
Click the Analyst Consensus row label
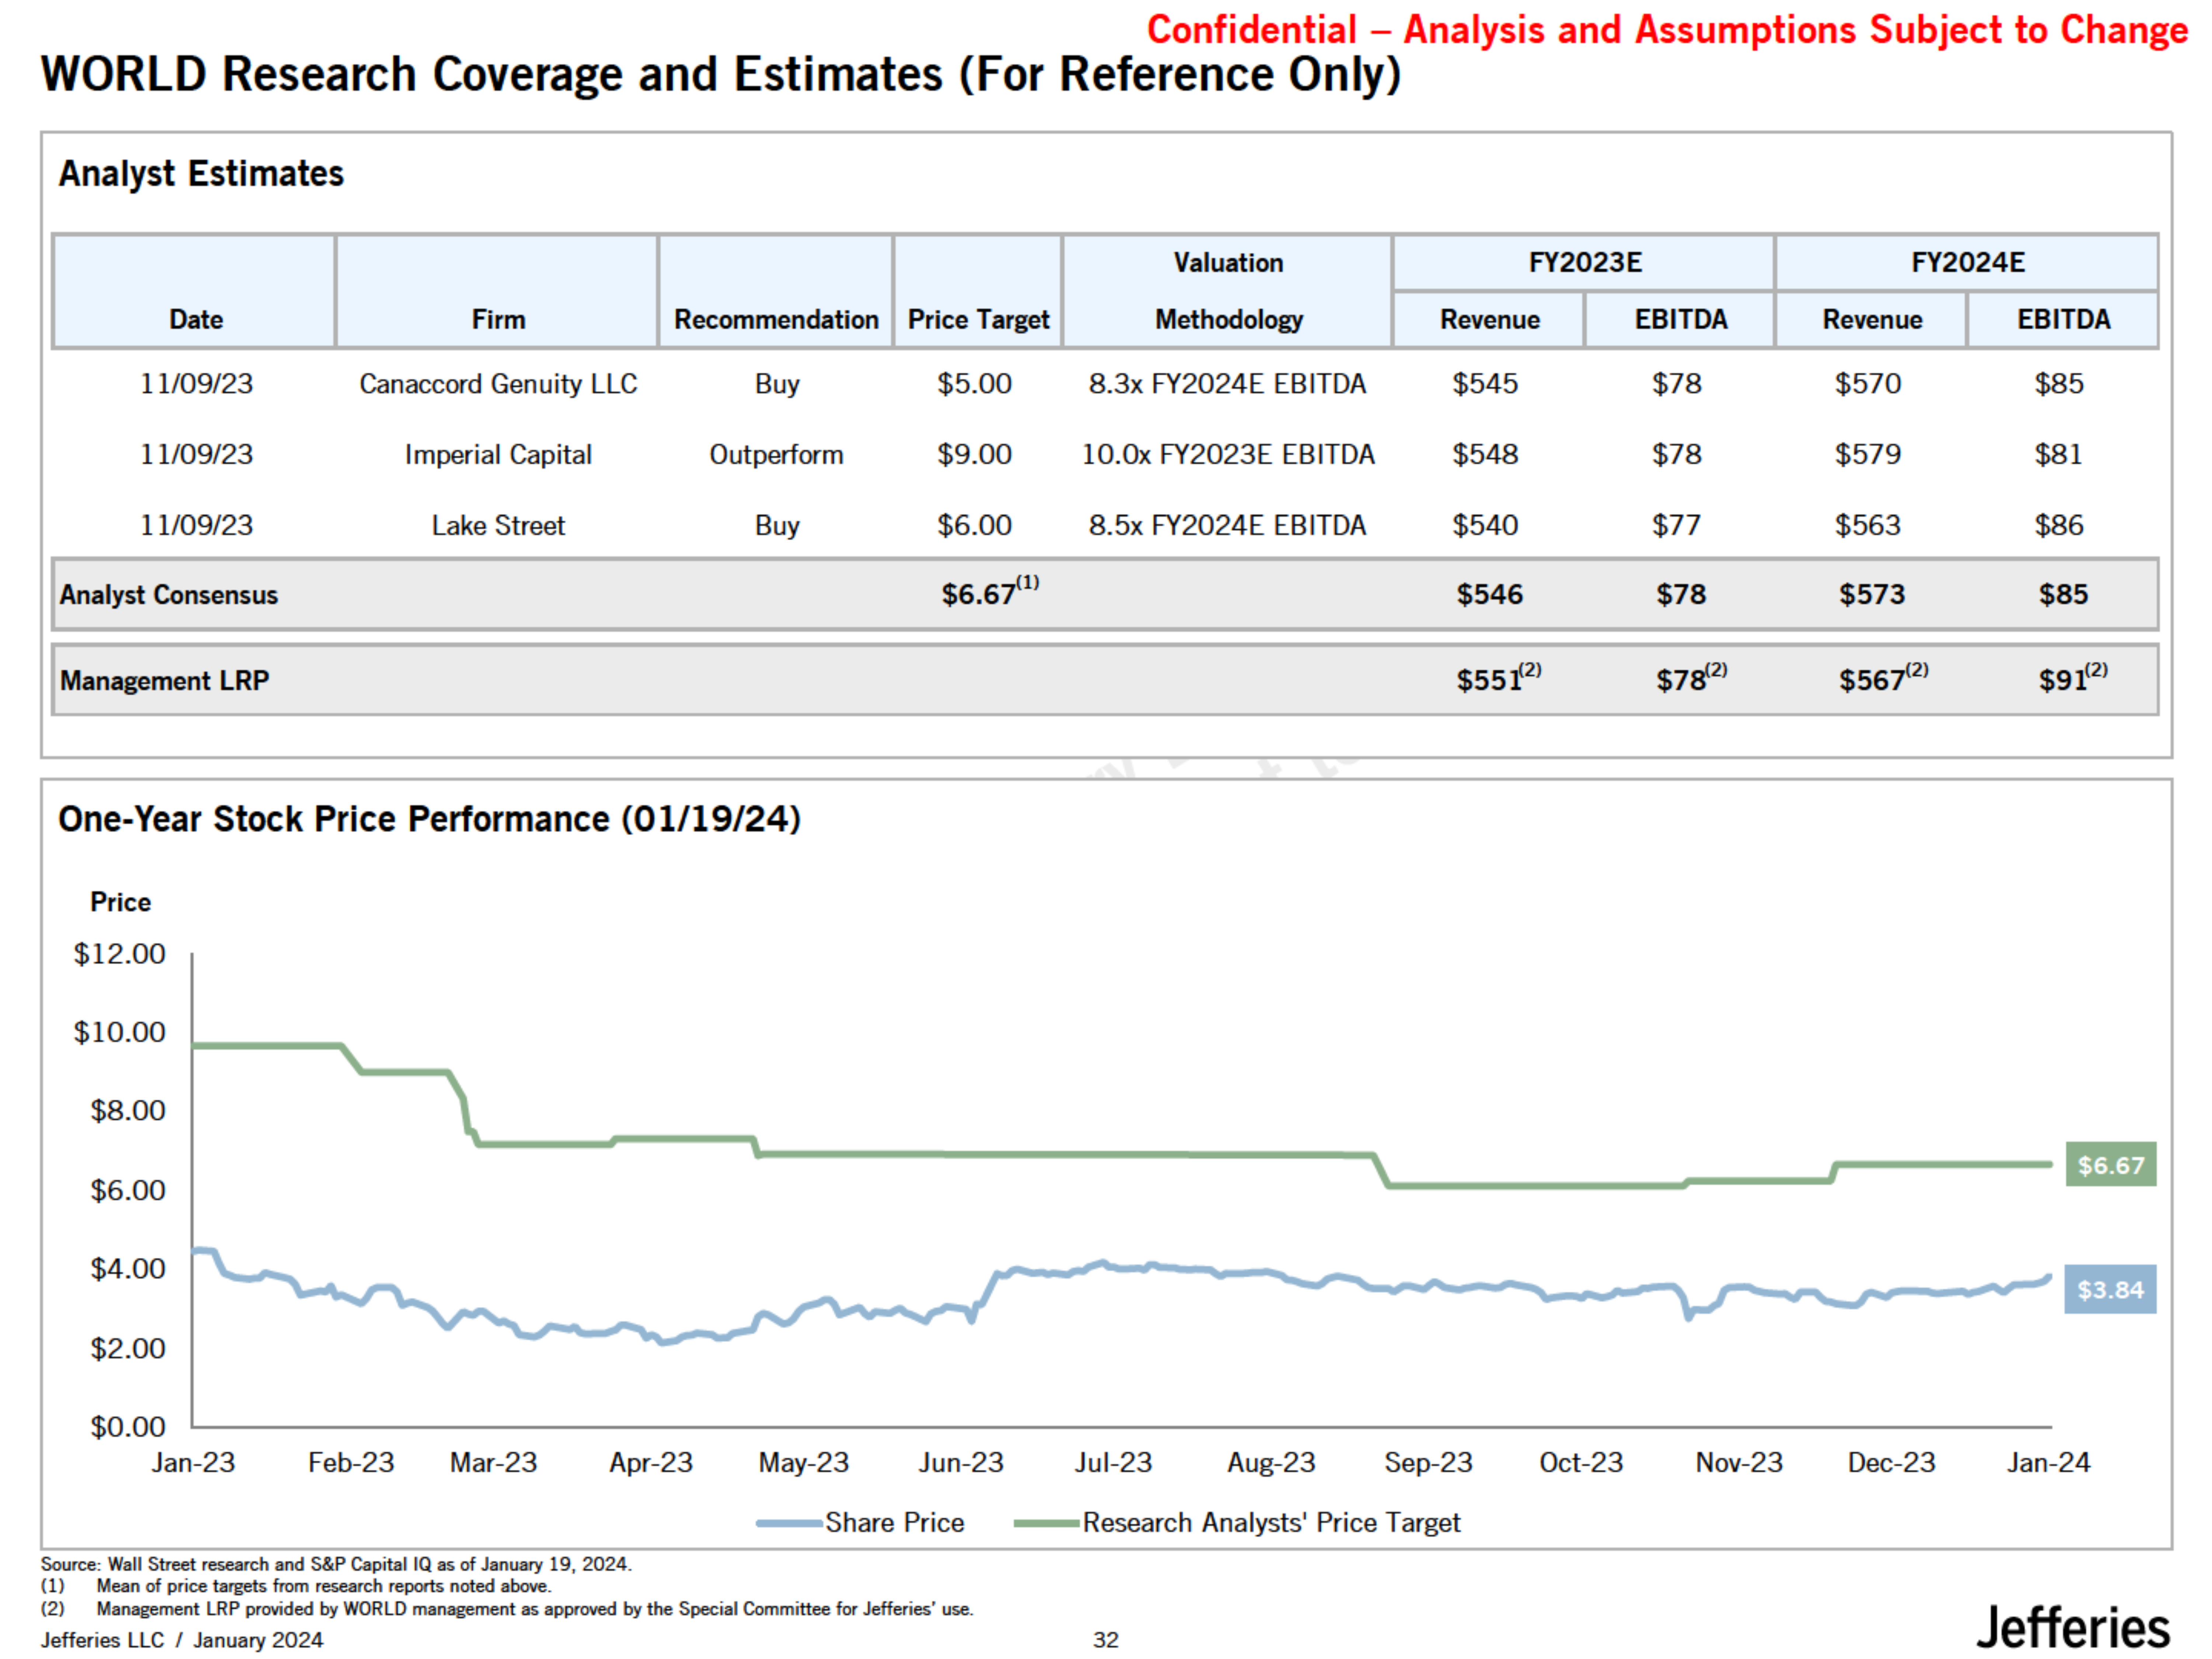[x=168, y=595]
